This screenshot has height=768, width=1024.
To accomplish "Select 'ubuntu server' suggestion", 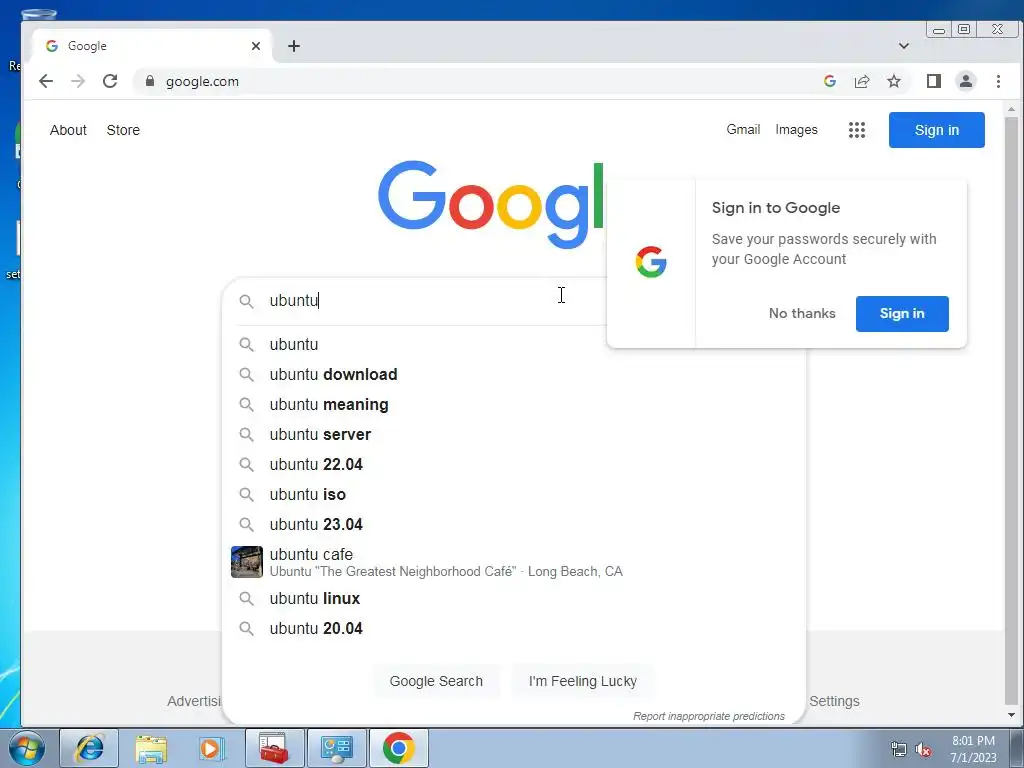I will click(x=514, y=434).
